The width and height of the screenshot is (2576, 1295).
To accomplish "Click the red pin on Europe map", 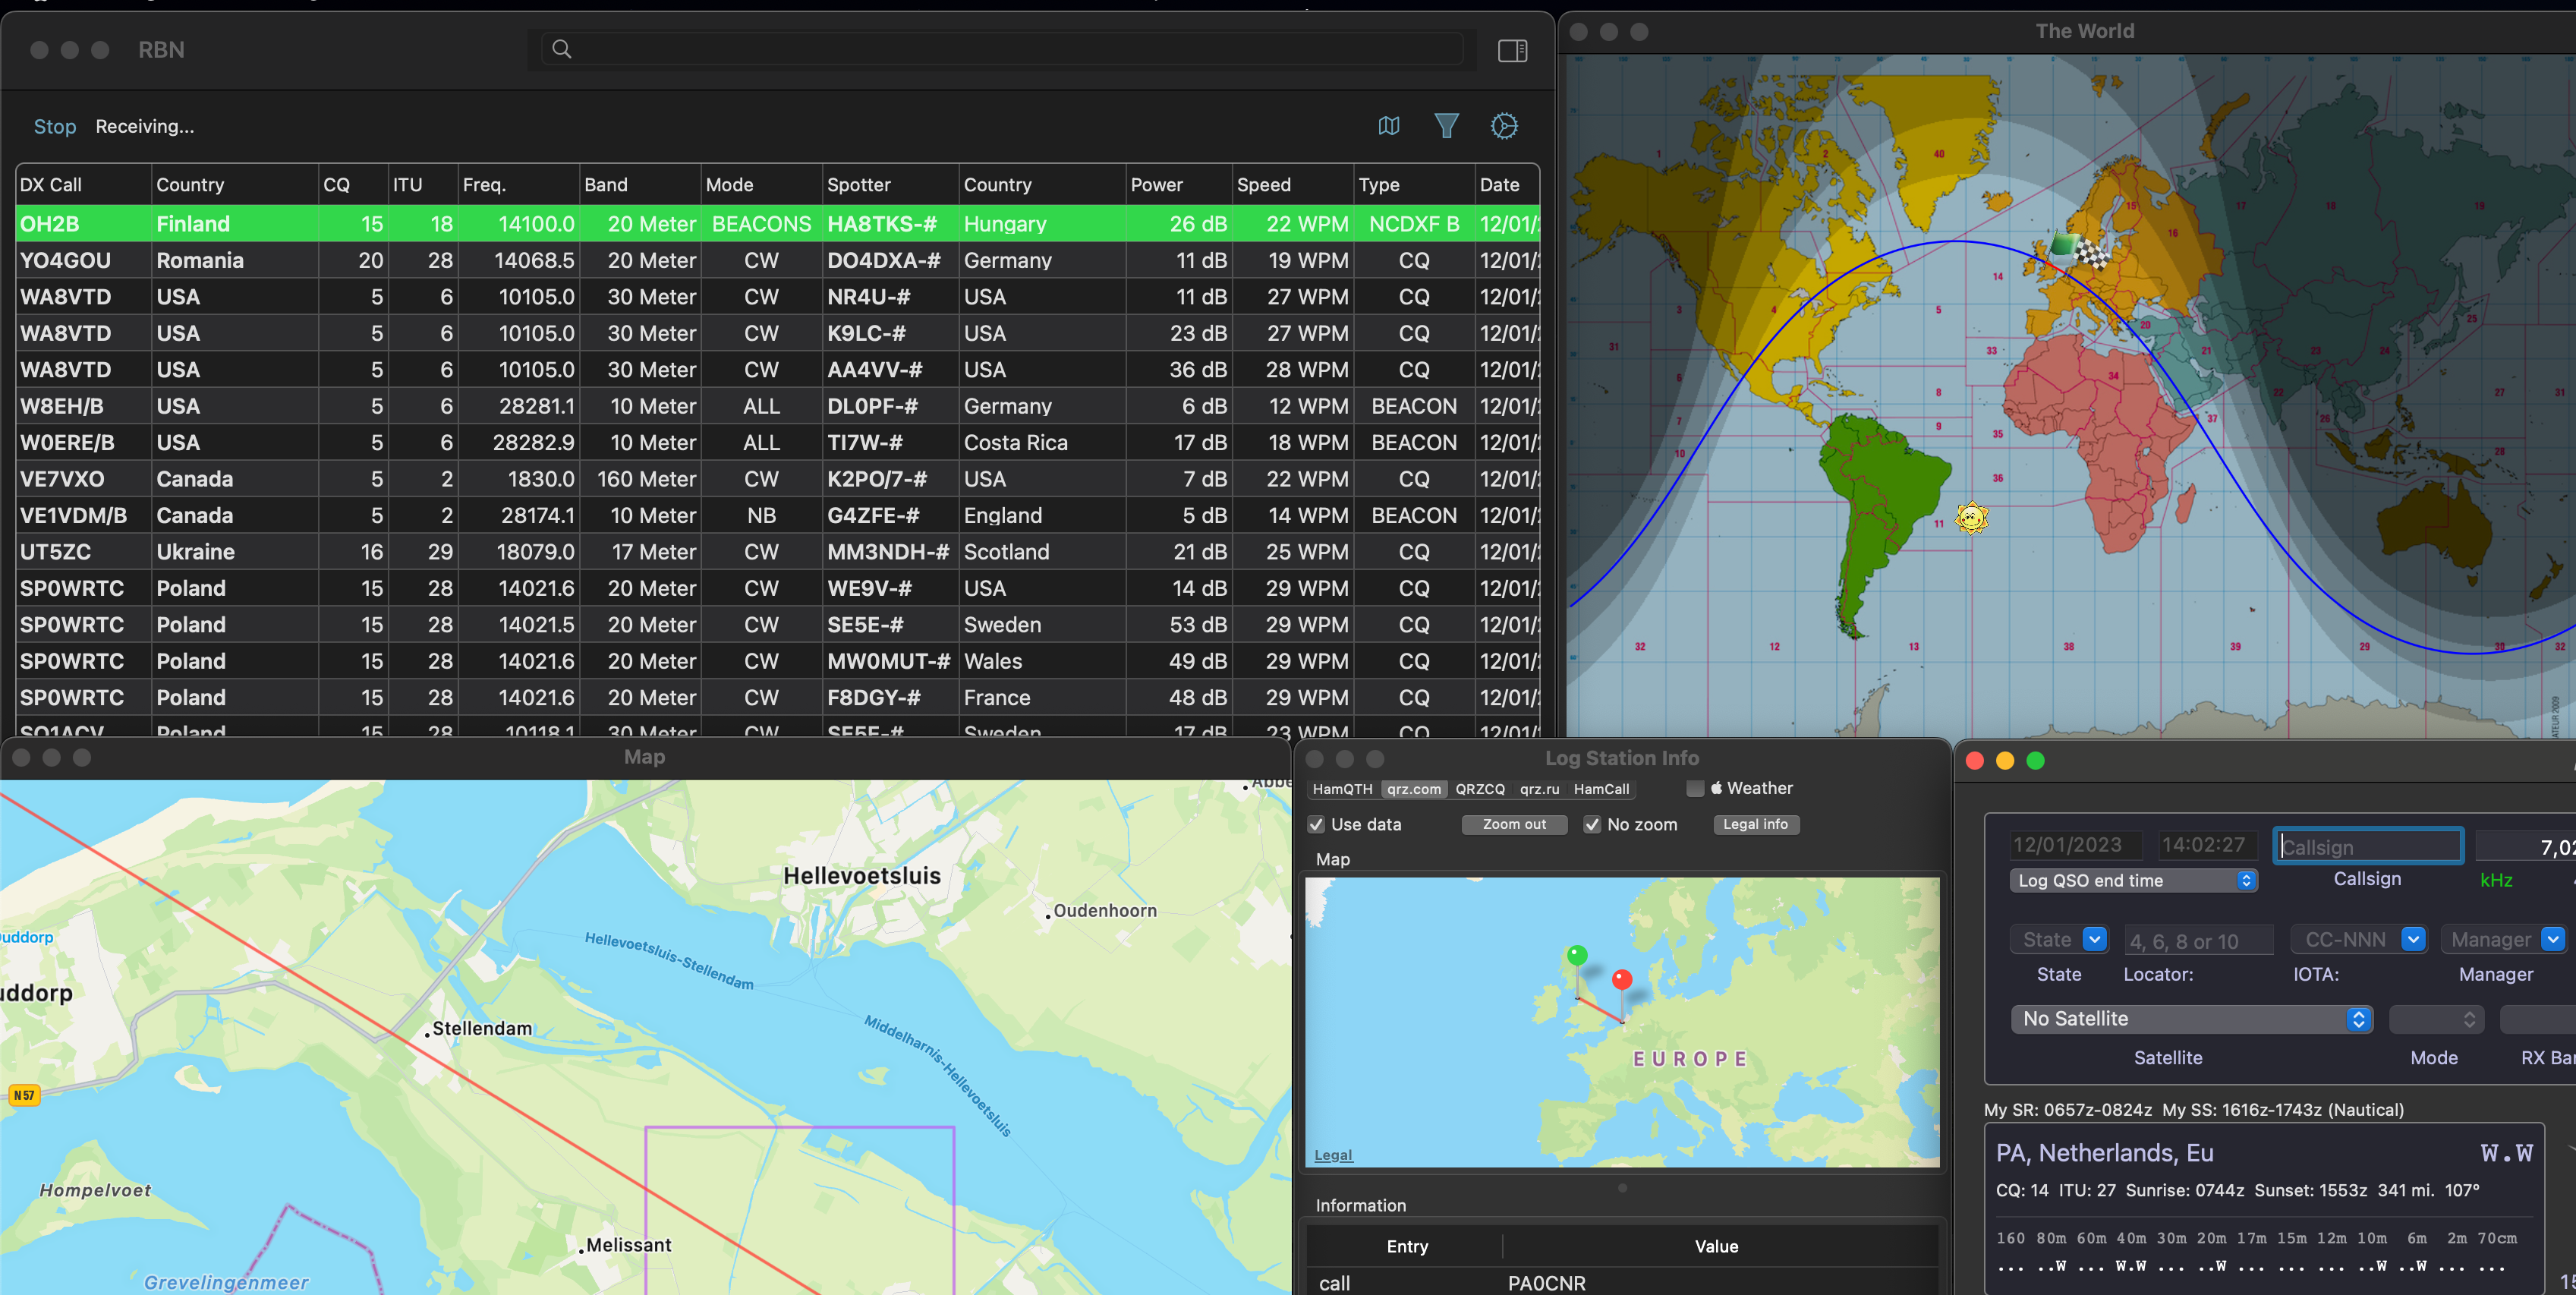I will (1622, 980).
